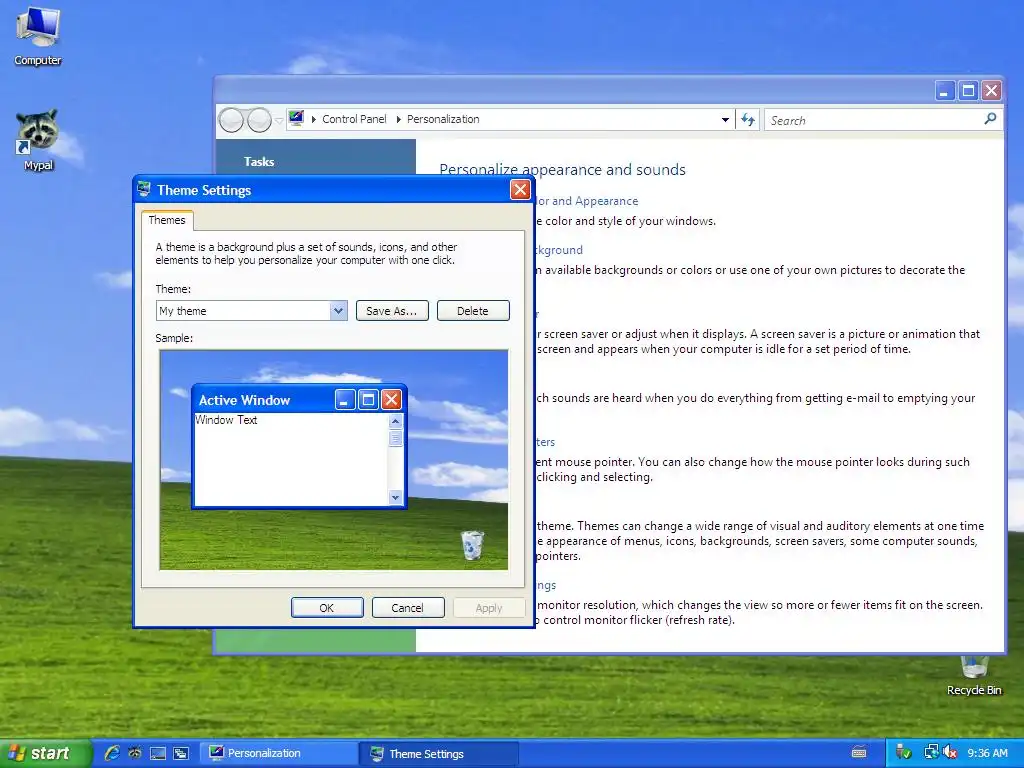Click the Back button in Personalization window

(231, 120)
